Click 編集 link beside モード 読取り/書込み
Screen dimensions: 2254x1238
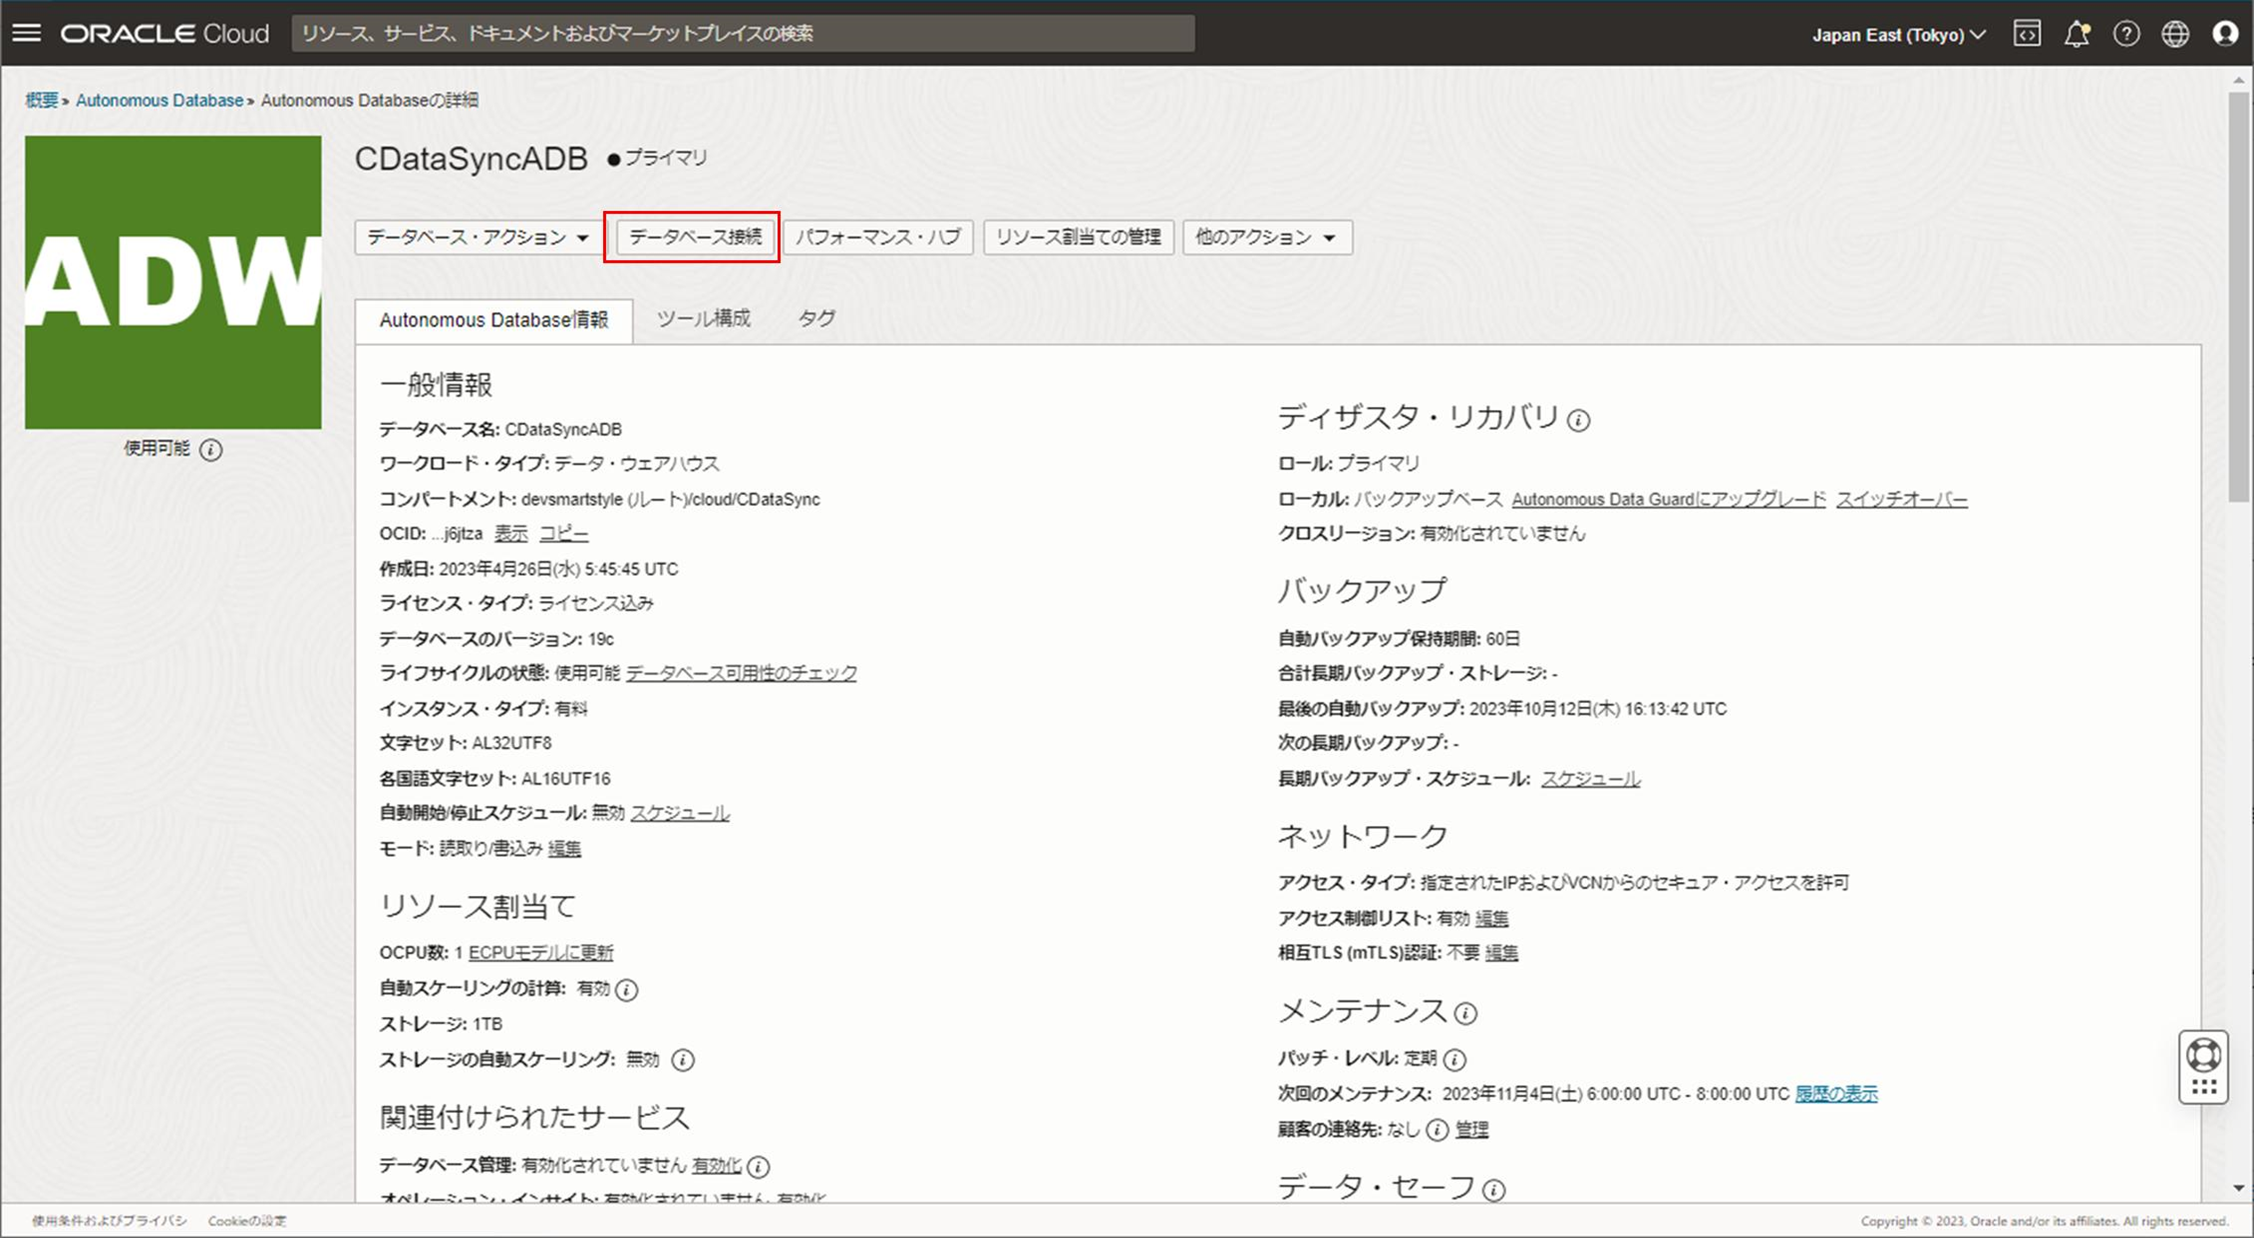[564, 848]
